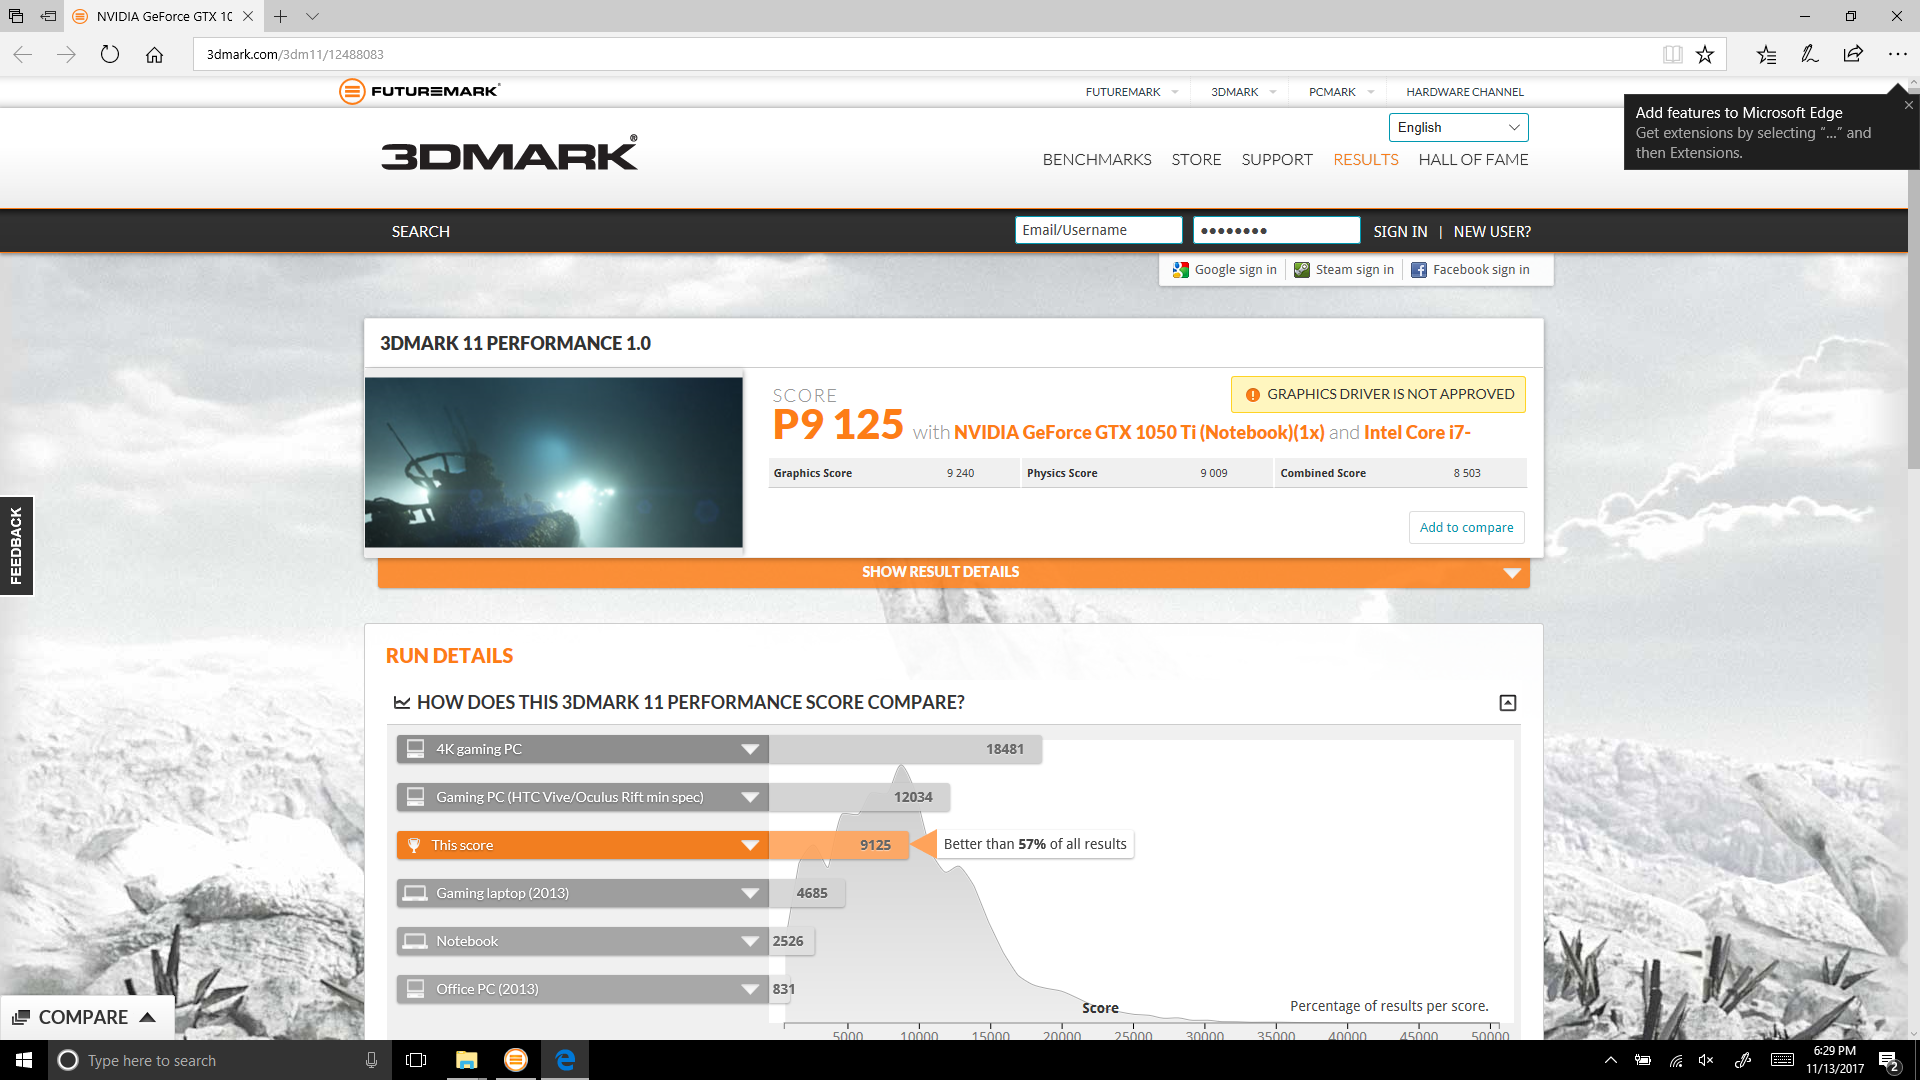Open Edge reading view icon
Image resolution: width=1920 pixels, height=1080 pixels.
pos(1672,55)
